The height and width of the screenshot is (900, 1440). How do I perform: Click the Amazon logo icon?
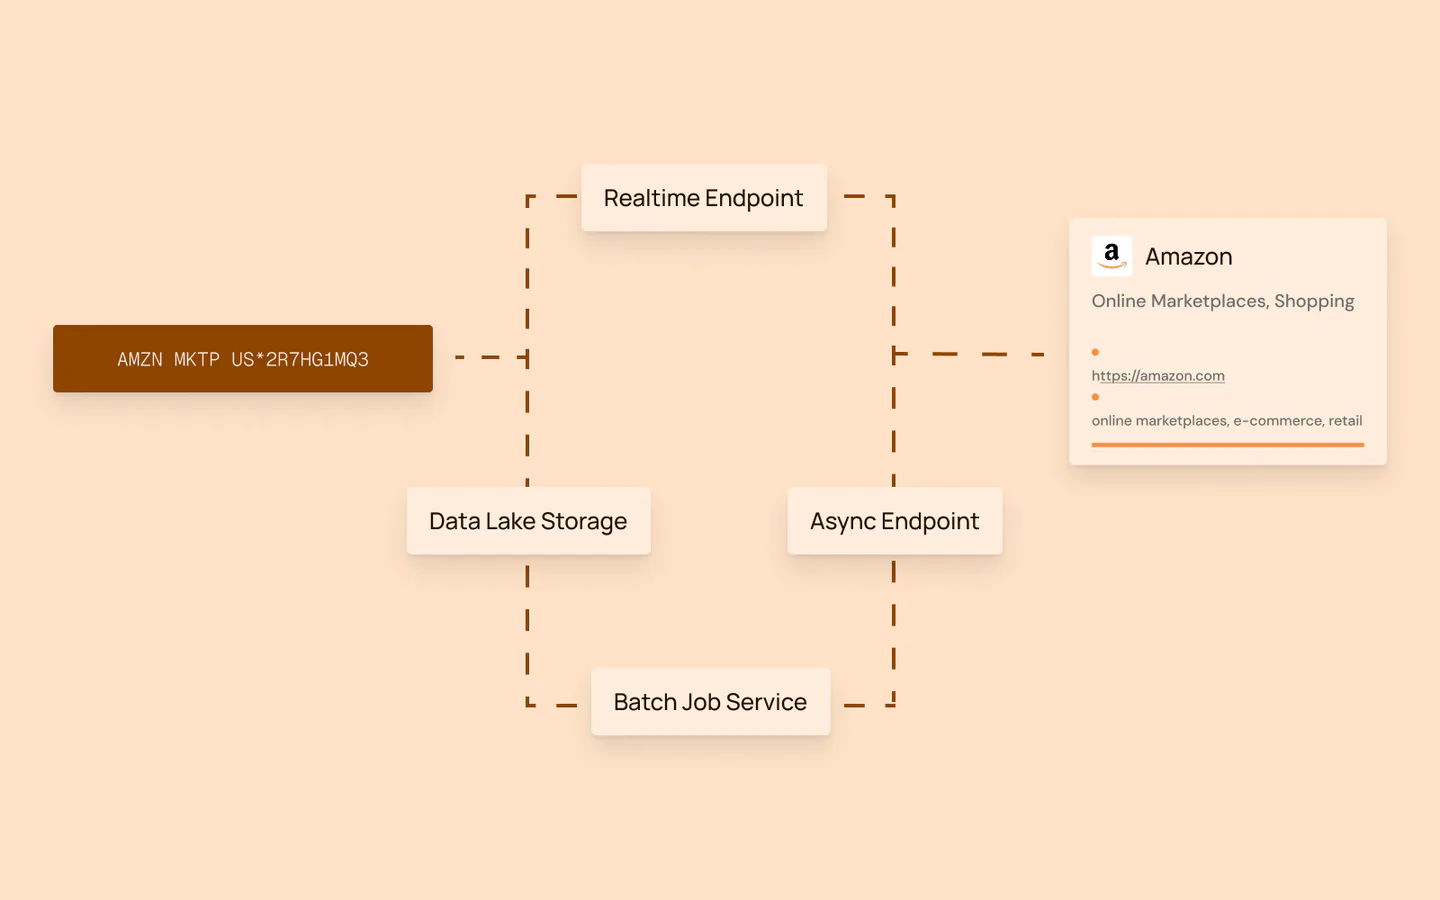[1111, 256]
